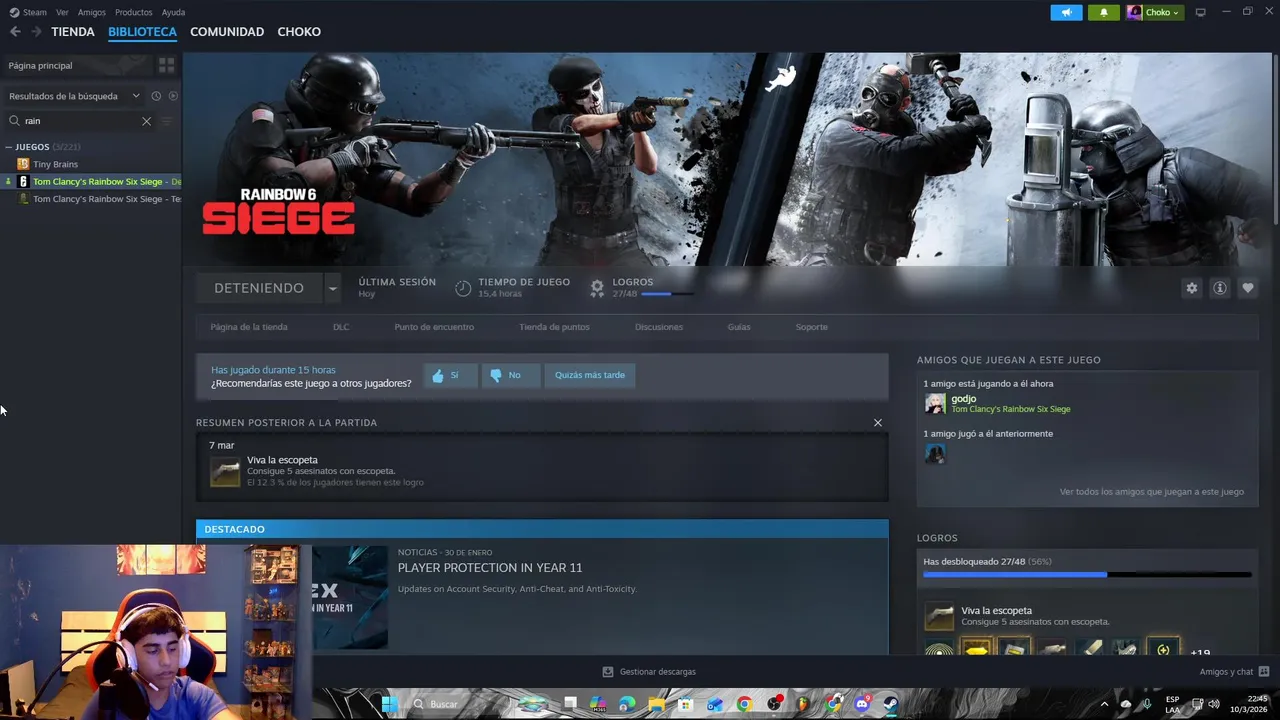Go to TIENDA section
This screenshot has width=1280, height=720.
[73, 32]
